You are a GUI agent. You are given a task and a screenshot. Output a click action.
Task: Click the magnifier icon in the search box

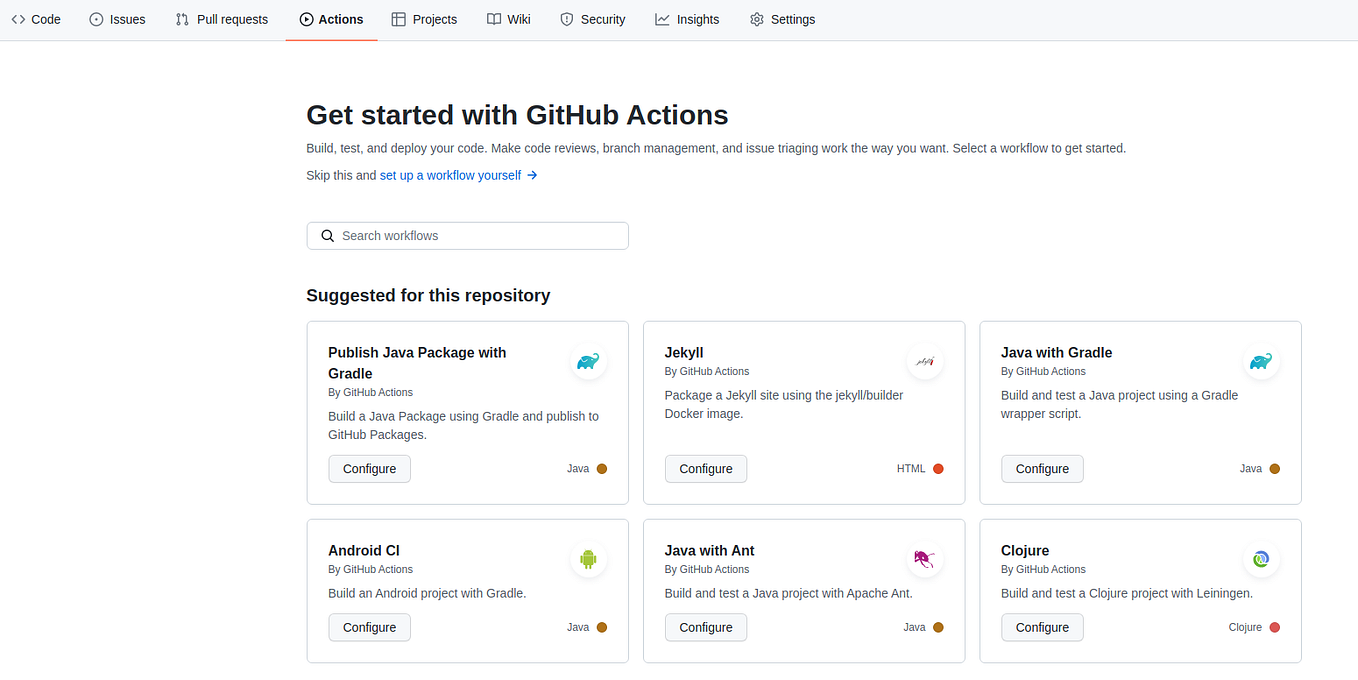point(327,235)
